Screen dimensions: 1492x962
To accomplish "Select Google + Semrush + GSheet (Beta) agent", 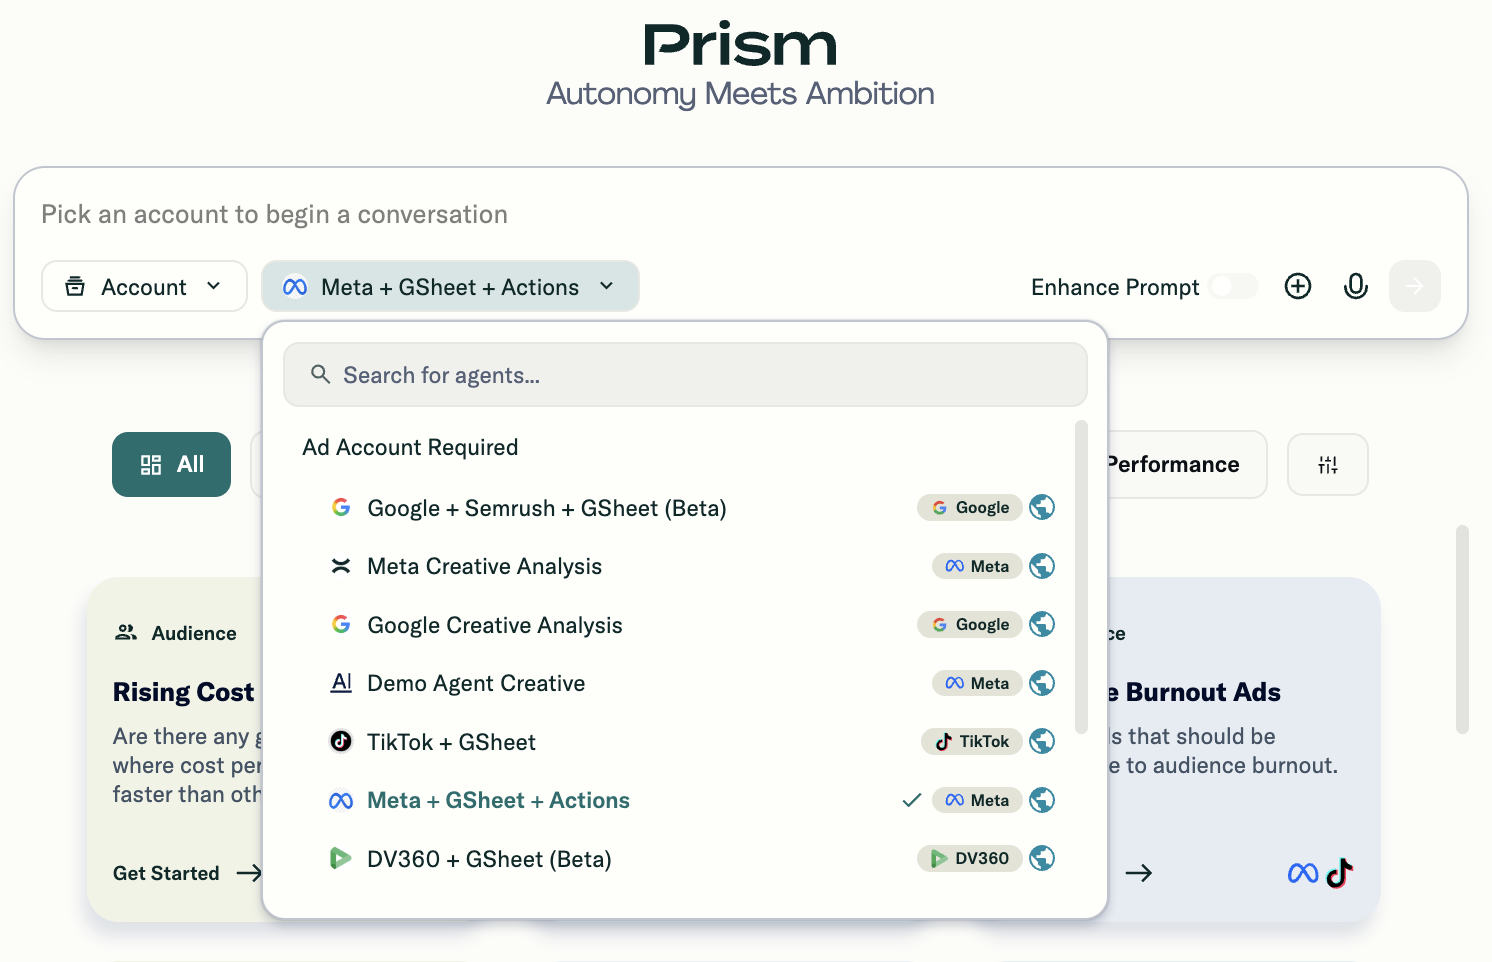I will (546, 508).
